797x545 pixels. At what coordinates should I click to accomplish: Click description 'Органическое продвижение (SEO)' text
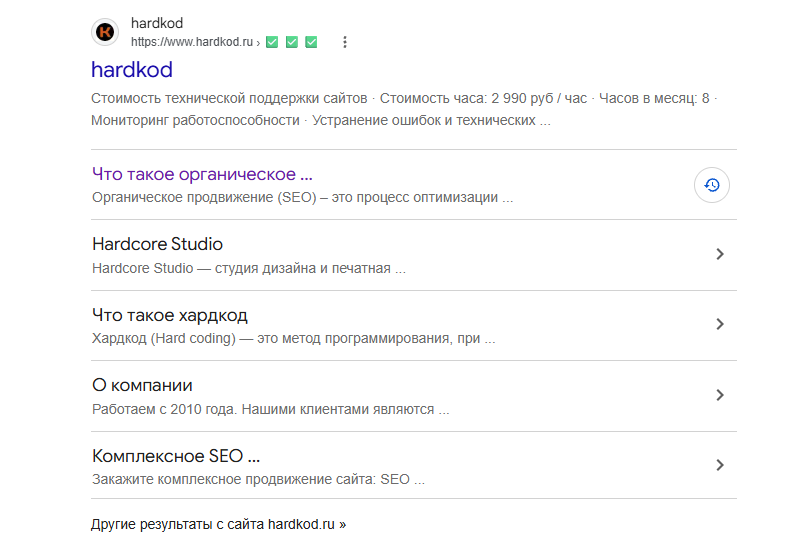point(204,197)
